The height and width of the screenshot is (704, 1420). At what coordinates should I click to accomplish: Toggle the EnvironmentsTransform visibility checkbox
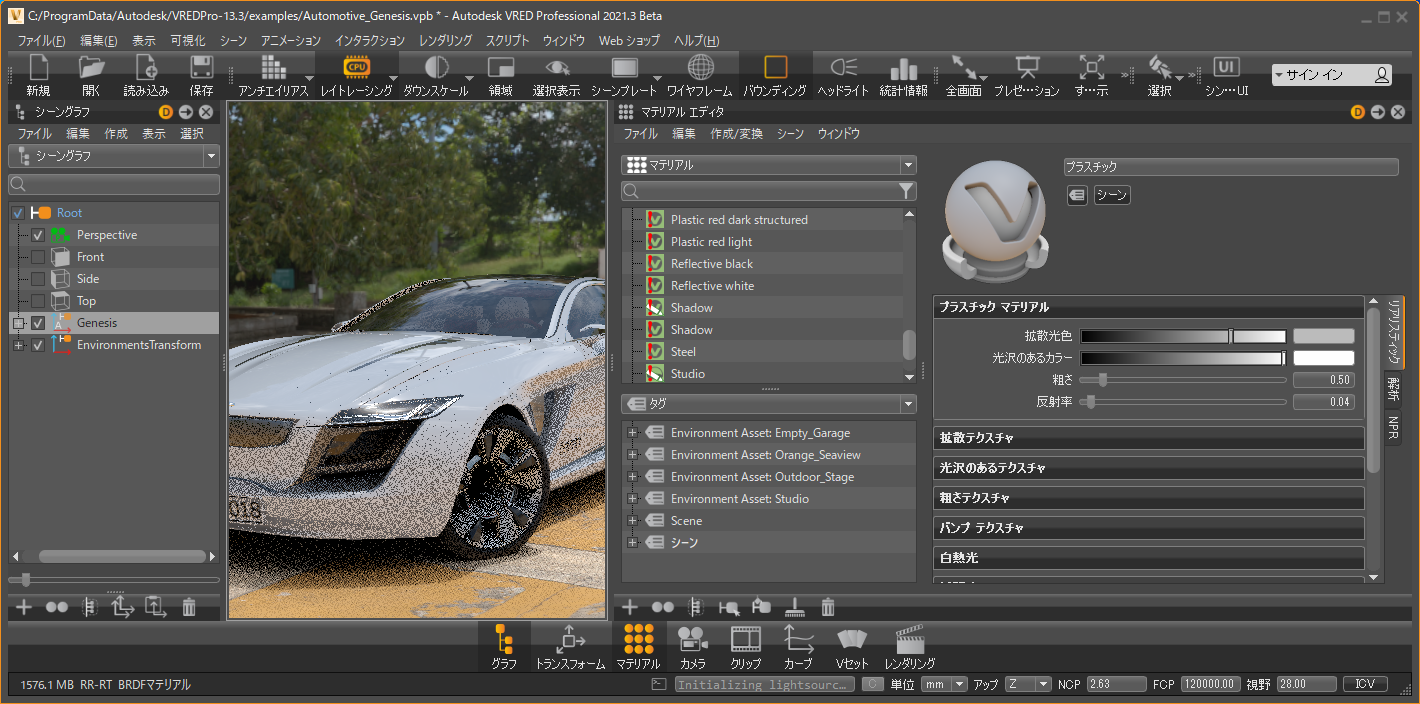pos(38,345)
